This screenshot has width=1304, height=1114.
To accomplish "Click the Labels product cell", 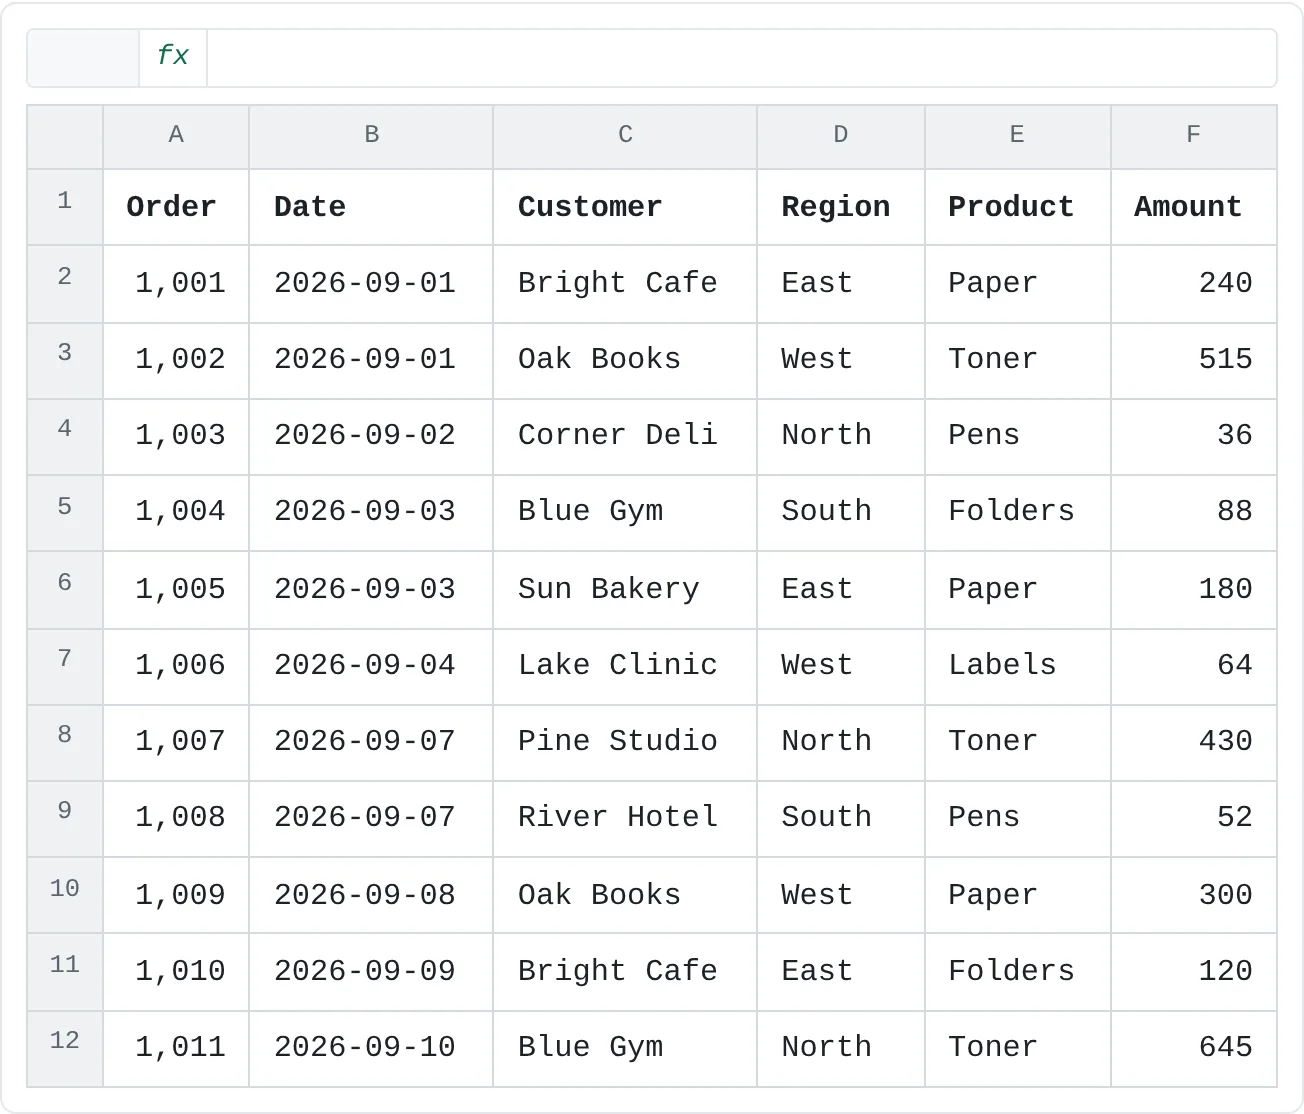I will click(x=1018, y=667).
